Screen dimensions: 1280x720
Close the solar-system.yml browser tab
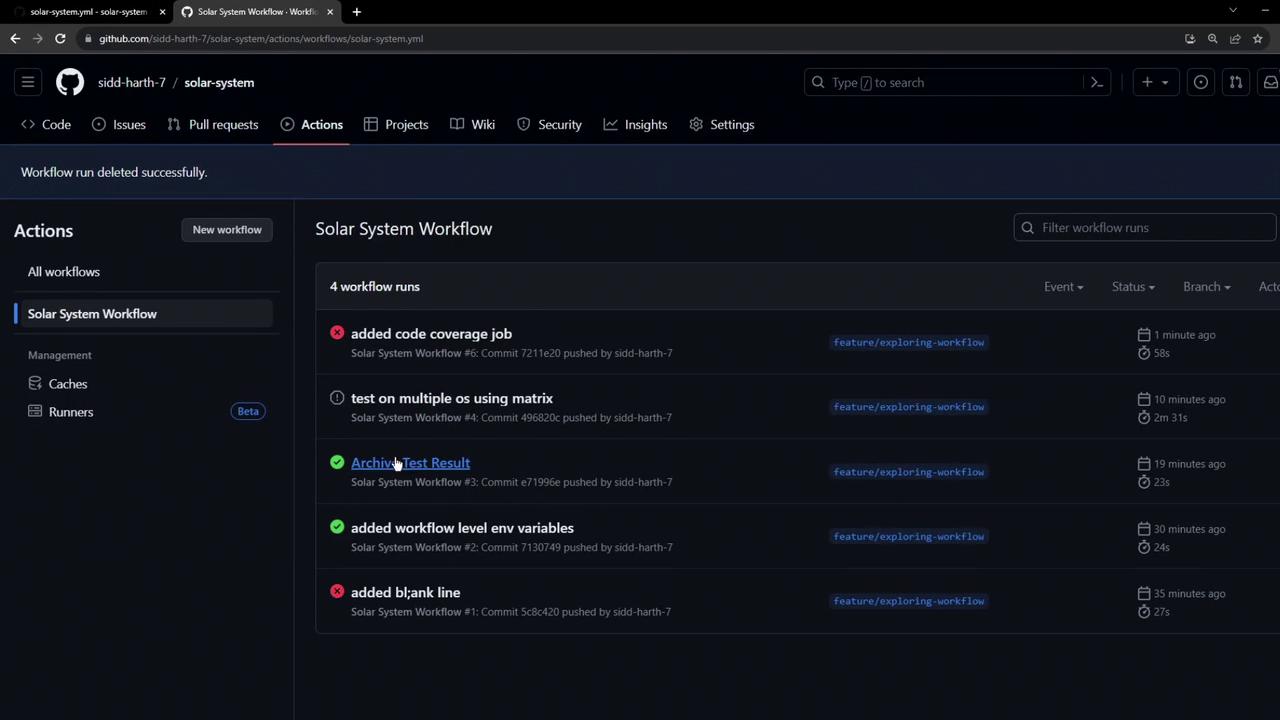tap(162, 11)
